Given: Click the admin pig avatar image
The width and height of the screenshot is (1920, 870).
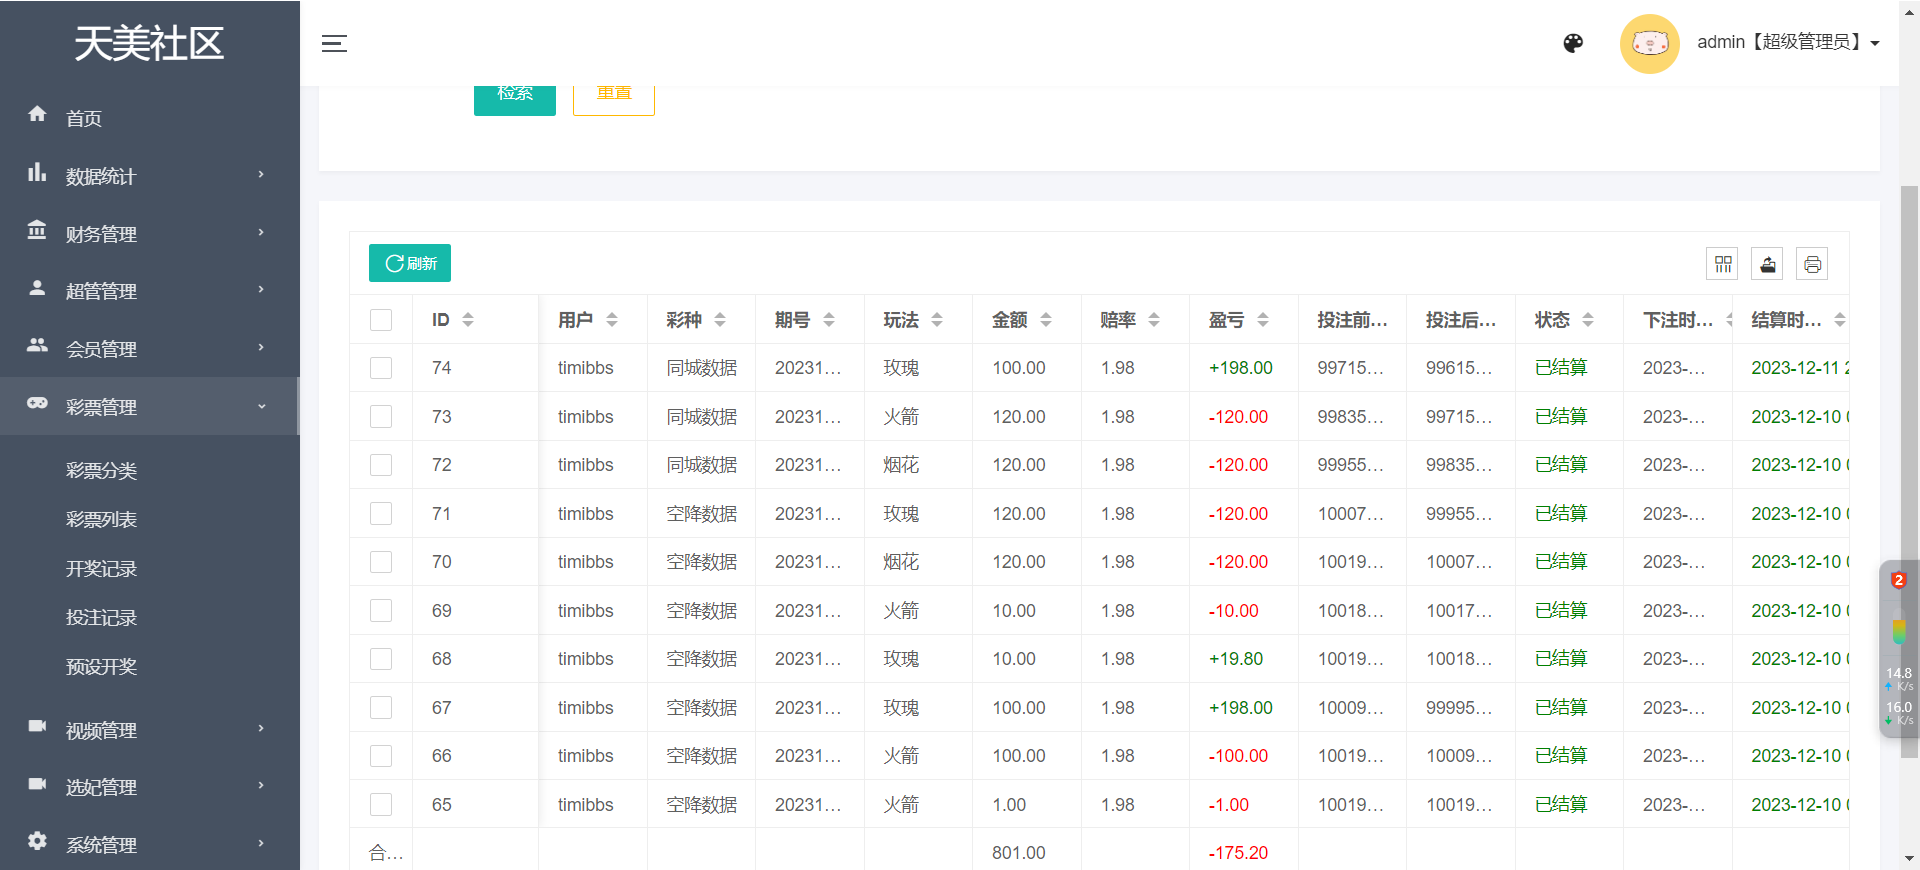Looking at the screenshot, I should [x=1649, y=43].
